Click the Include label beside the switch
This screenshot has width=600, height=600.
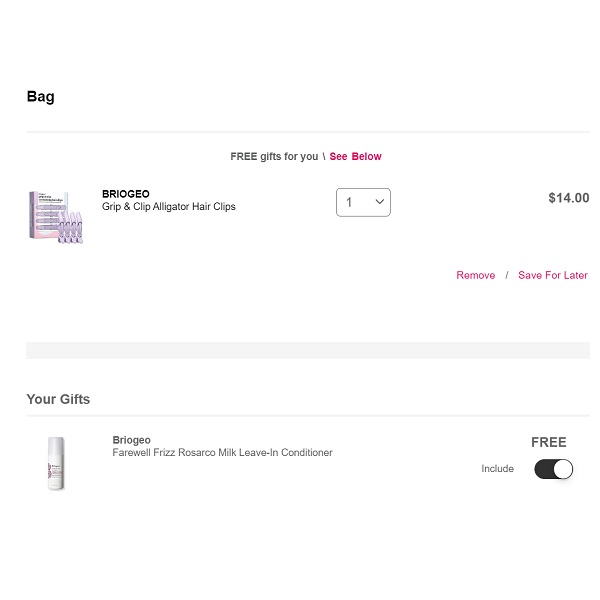pyautogui.click(x=497, y=469)
